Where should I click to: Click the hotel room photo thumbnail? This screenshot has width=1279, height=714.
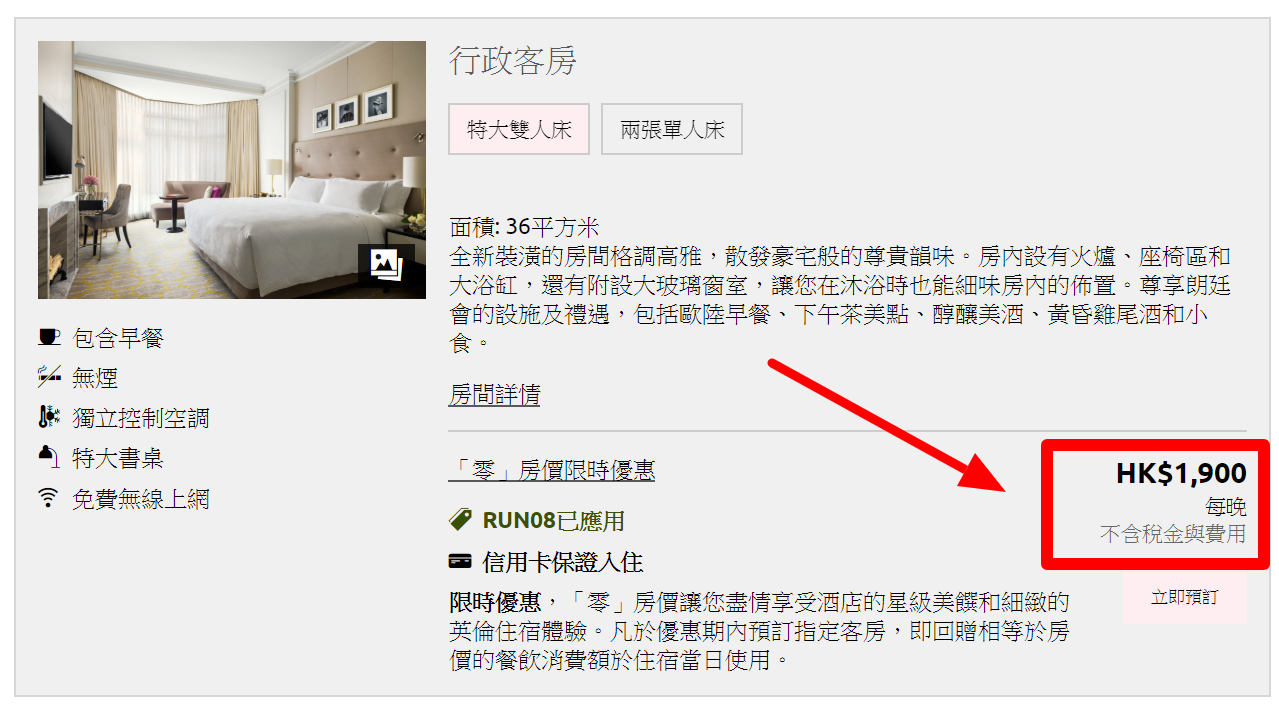click(232, 170)
